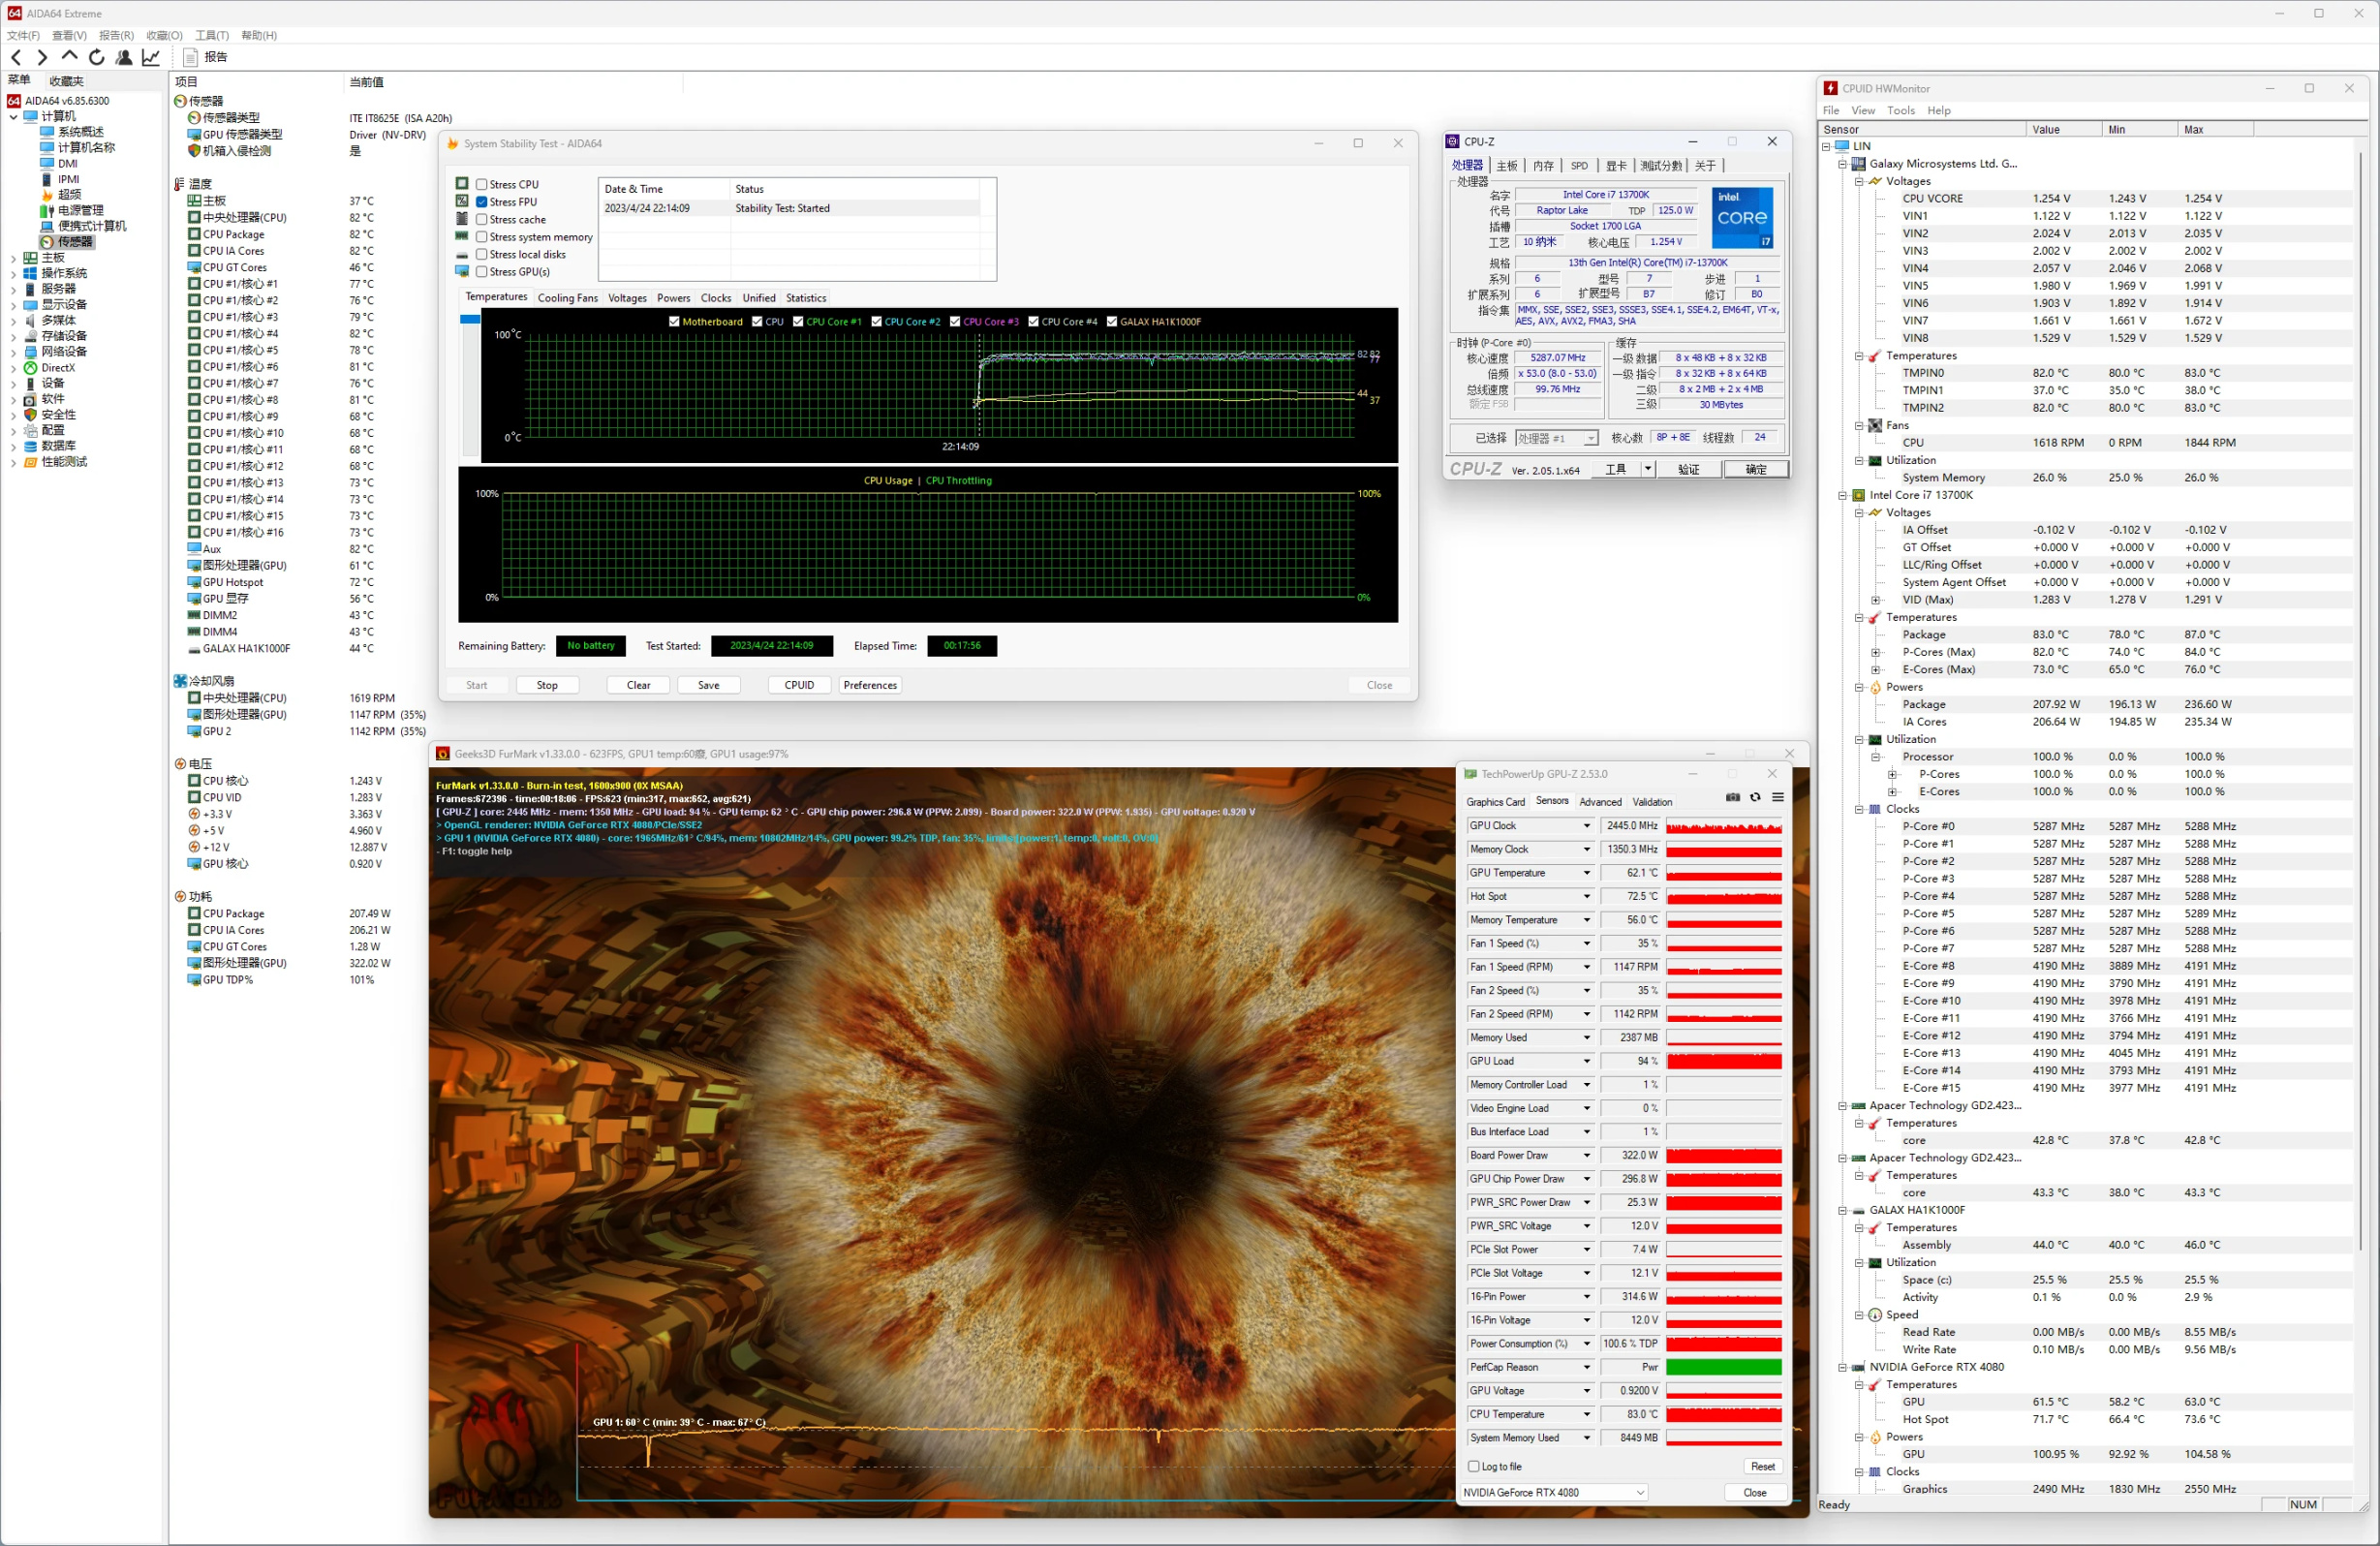Click AIDA64 back navigation arrow

16,57
